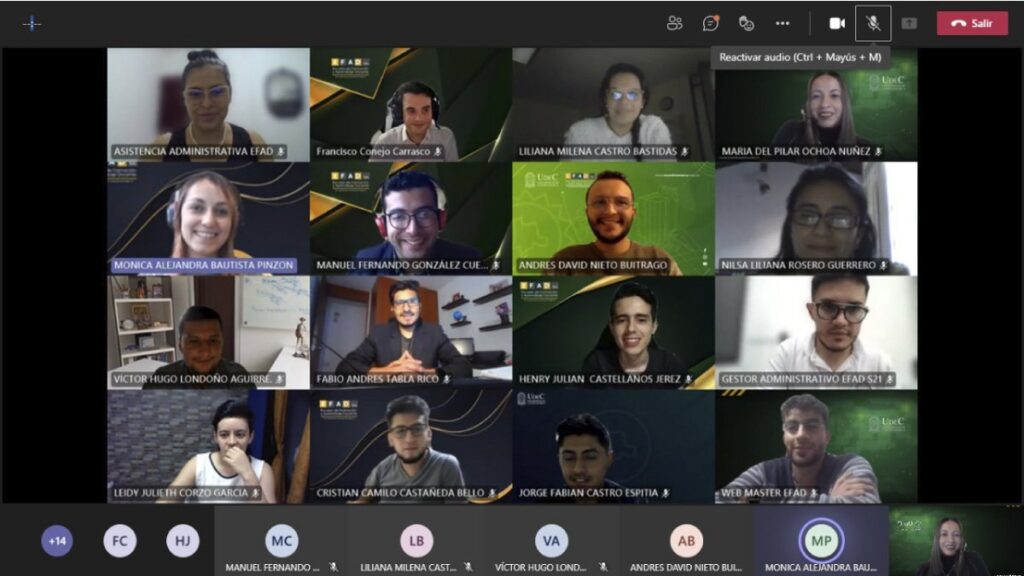The image size is (1024, 576).
Task: Click mic icon beside LILIANA MILENA CASTRO BASTIDAS
Action: point(684,152)
